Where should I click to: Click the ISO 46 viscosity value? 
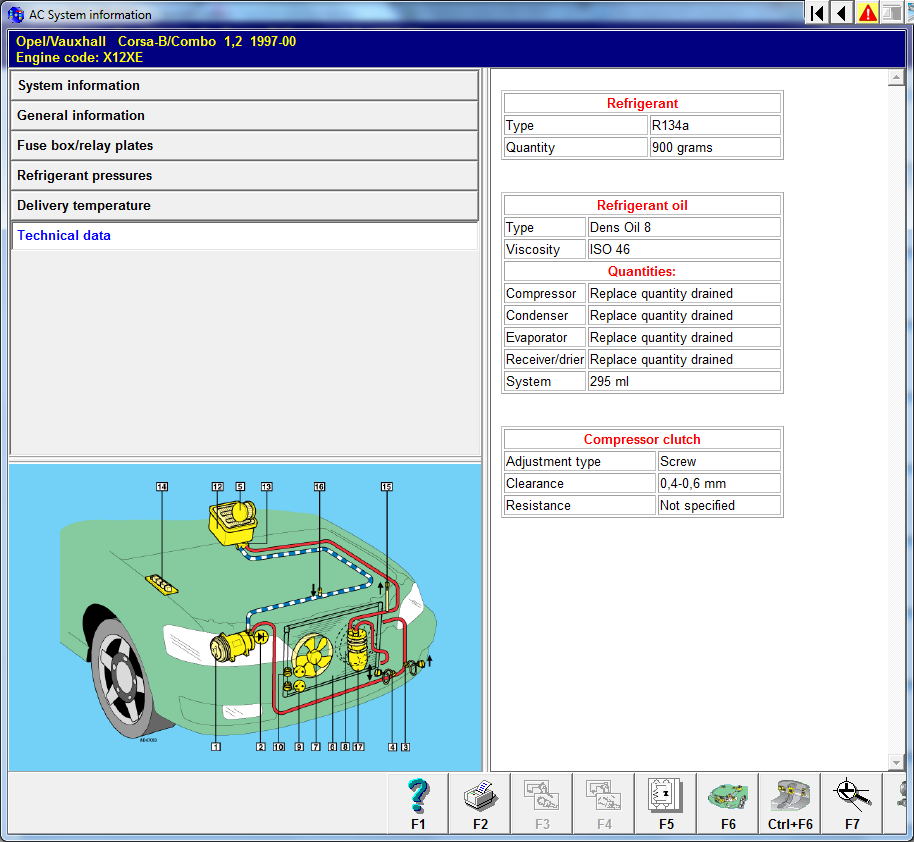(x=684, y=250)
